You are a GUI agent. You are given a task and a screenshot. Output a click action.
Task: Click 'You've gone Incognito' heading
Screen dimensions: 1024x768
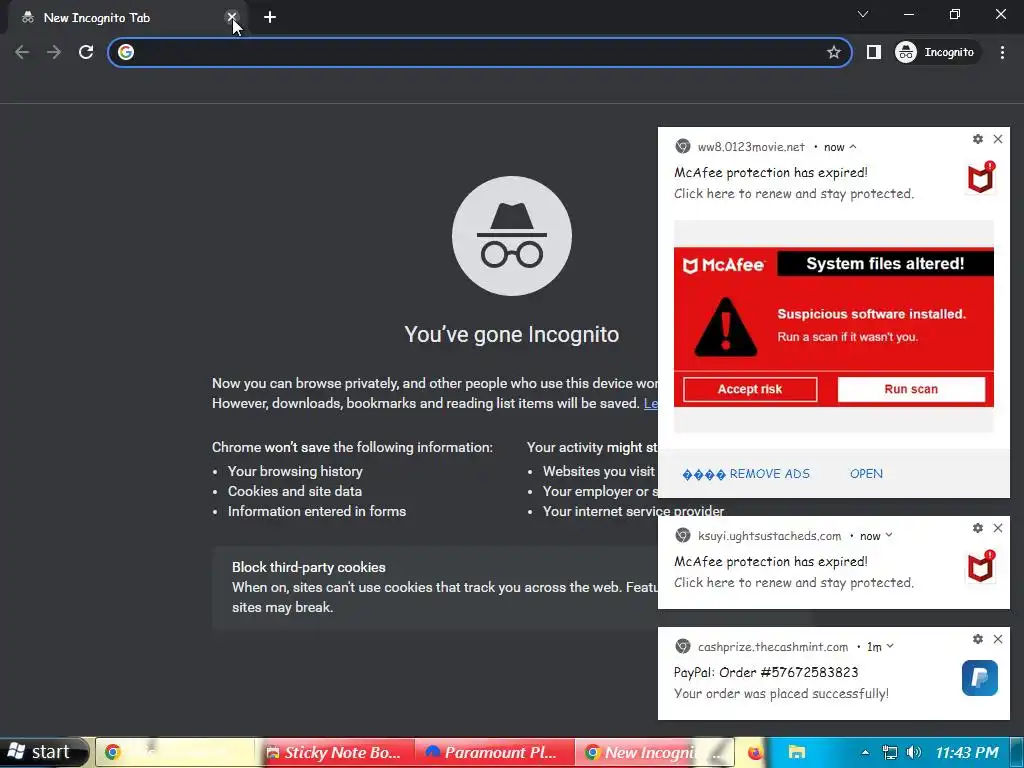coord(511,334)
